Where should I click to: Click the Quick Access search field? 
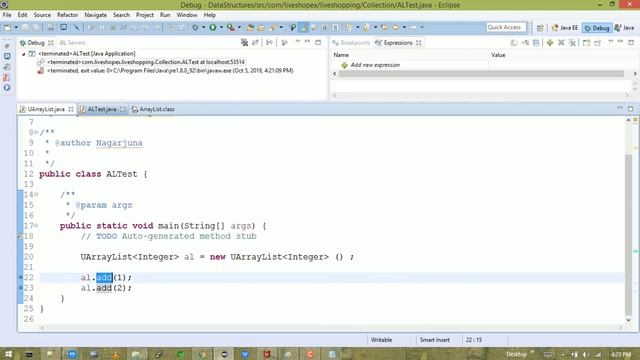pyautogui.click(x=506, y=27)
